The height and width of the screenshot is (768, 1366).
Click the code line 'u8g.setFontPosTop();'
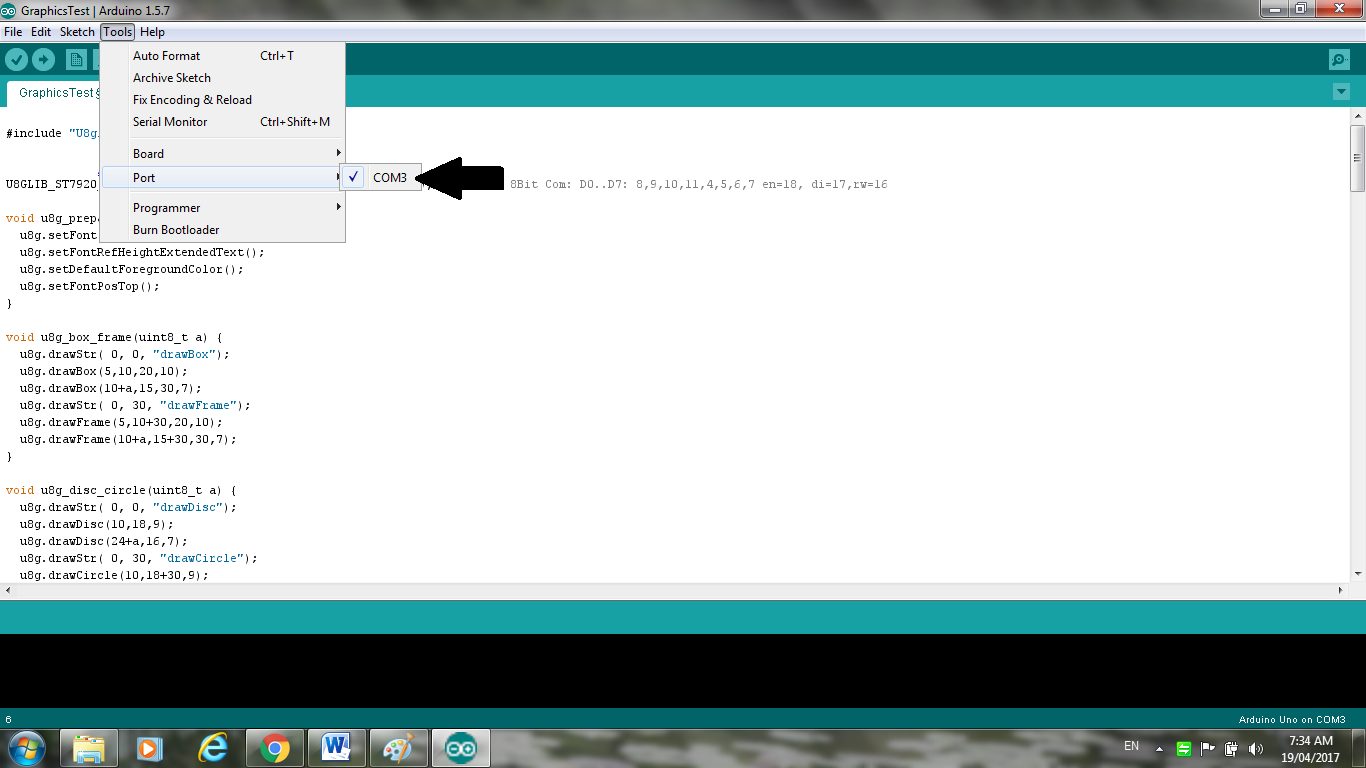click(x=89, y=286)
